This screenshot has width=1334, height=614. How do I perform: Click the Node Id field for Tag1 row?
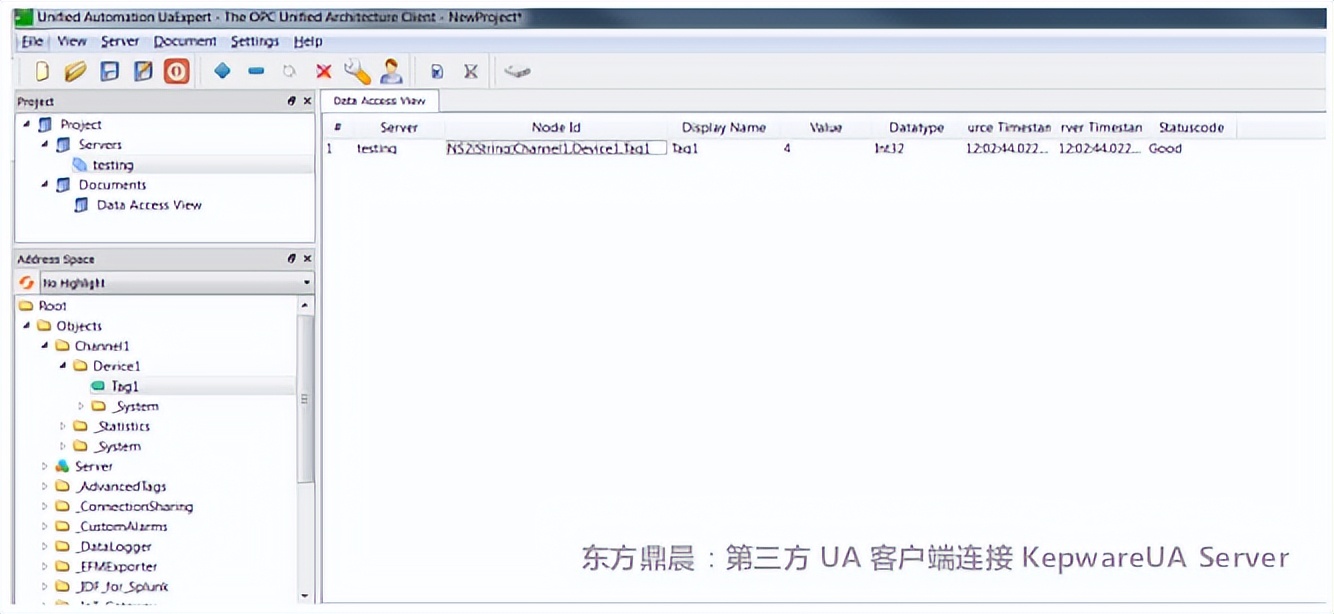pyautogui.click(x=556, y=146)
